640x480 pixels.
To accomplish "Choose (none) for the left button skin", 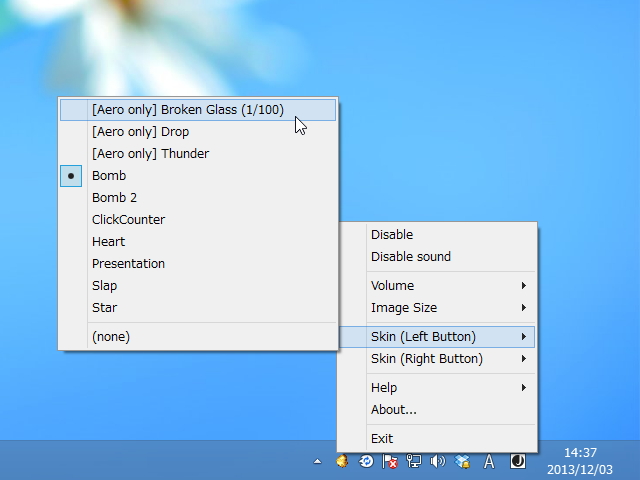I will point(198,337).
